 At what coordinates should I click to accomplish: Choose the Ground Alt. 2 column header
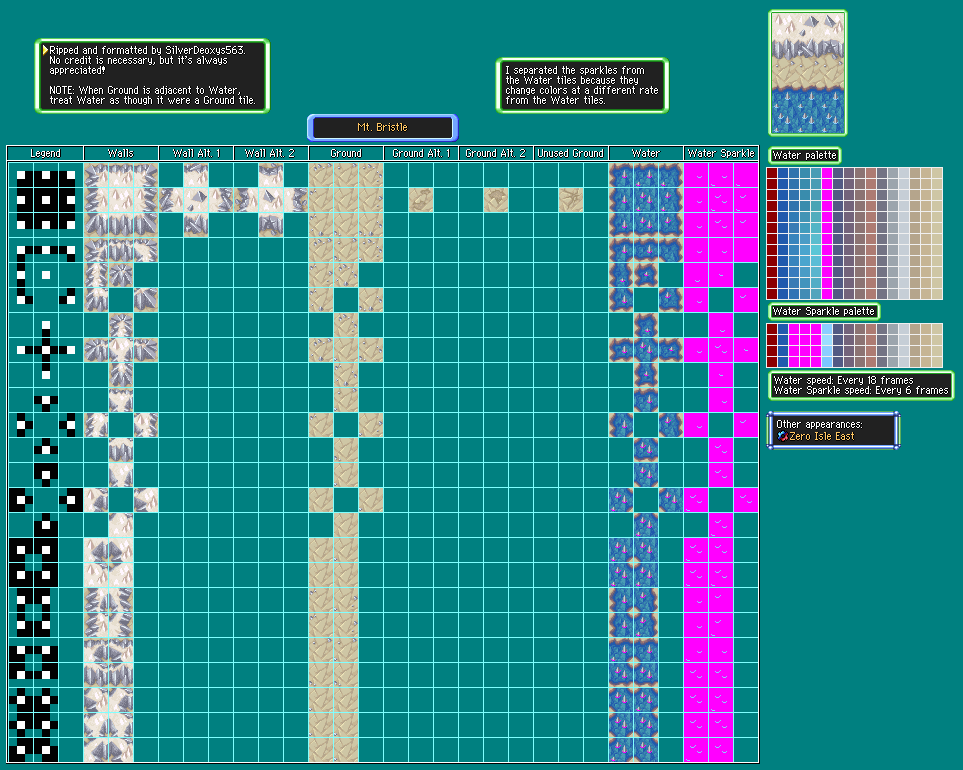point(496,154)
